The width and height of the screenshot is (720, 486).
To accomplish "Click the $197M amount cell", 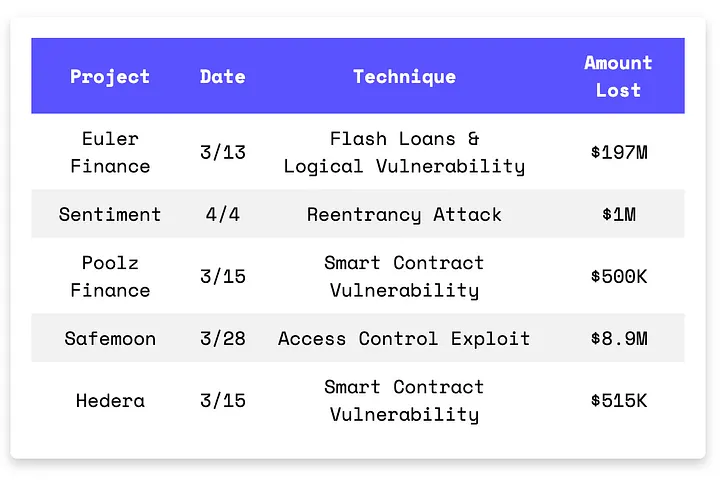I will [x=619, y=153].
